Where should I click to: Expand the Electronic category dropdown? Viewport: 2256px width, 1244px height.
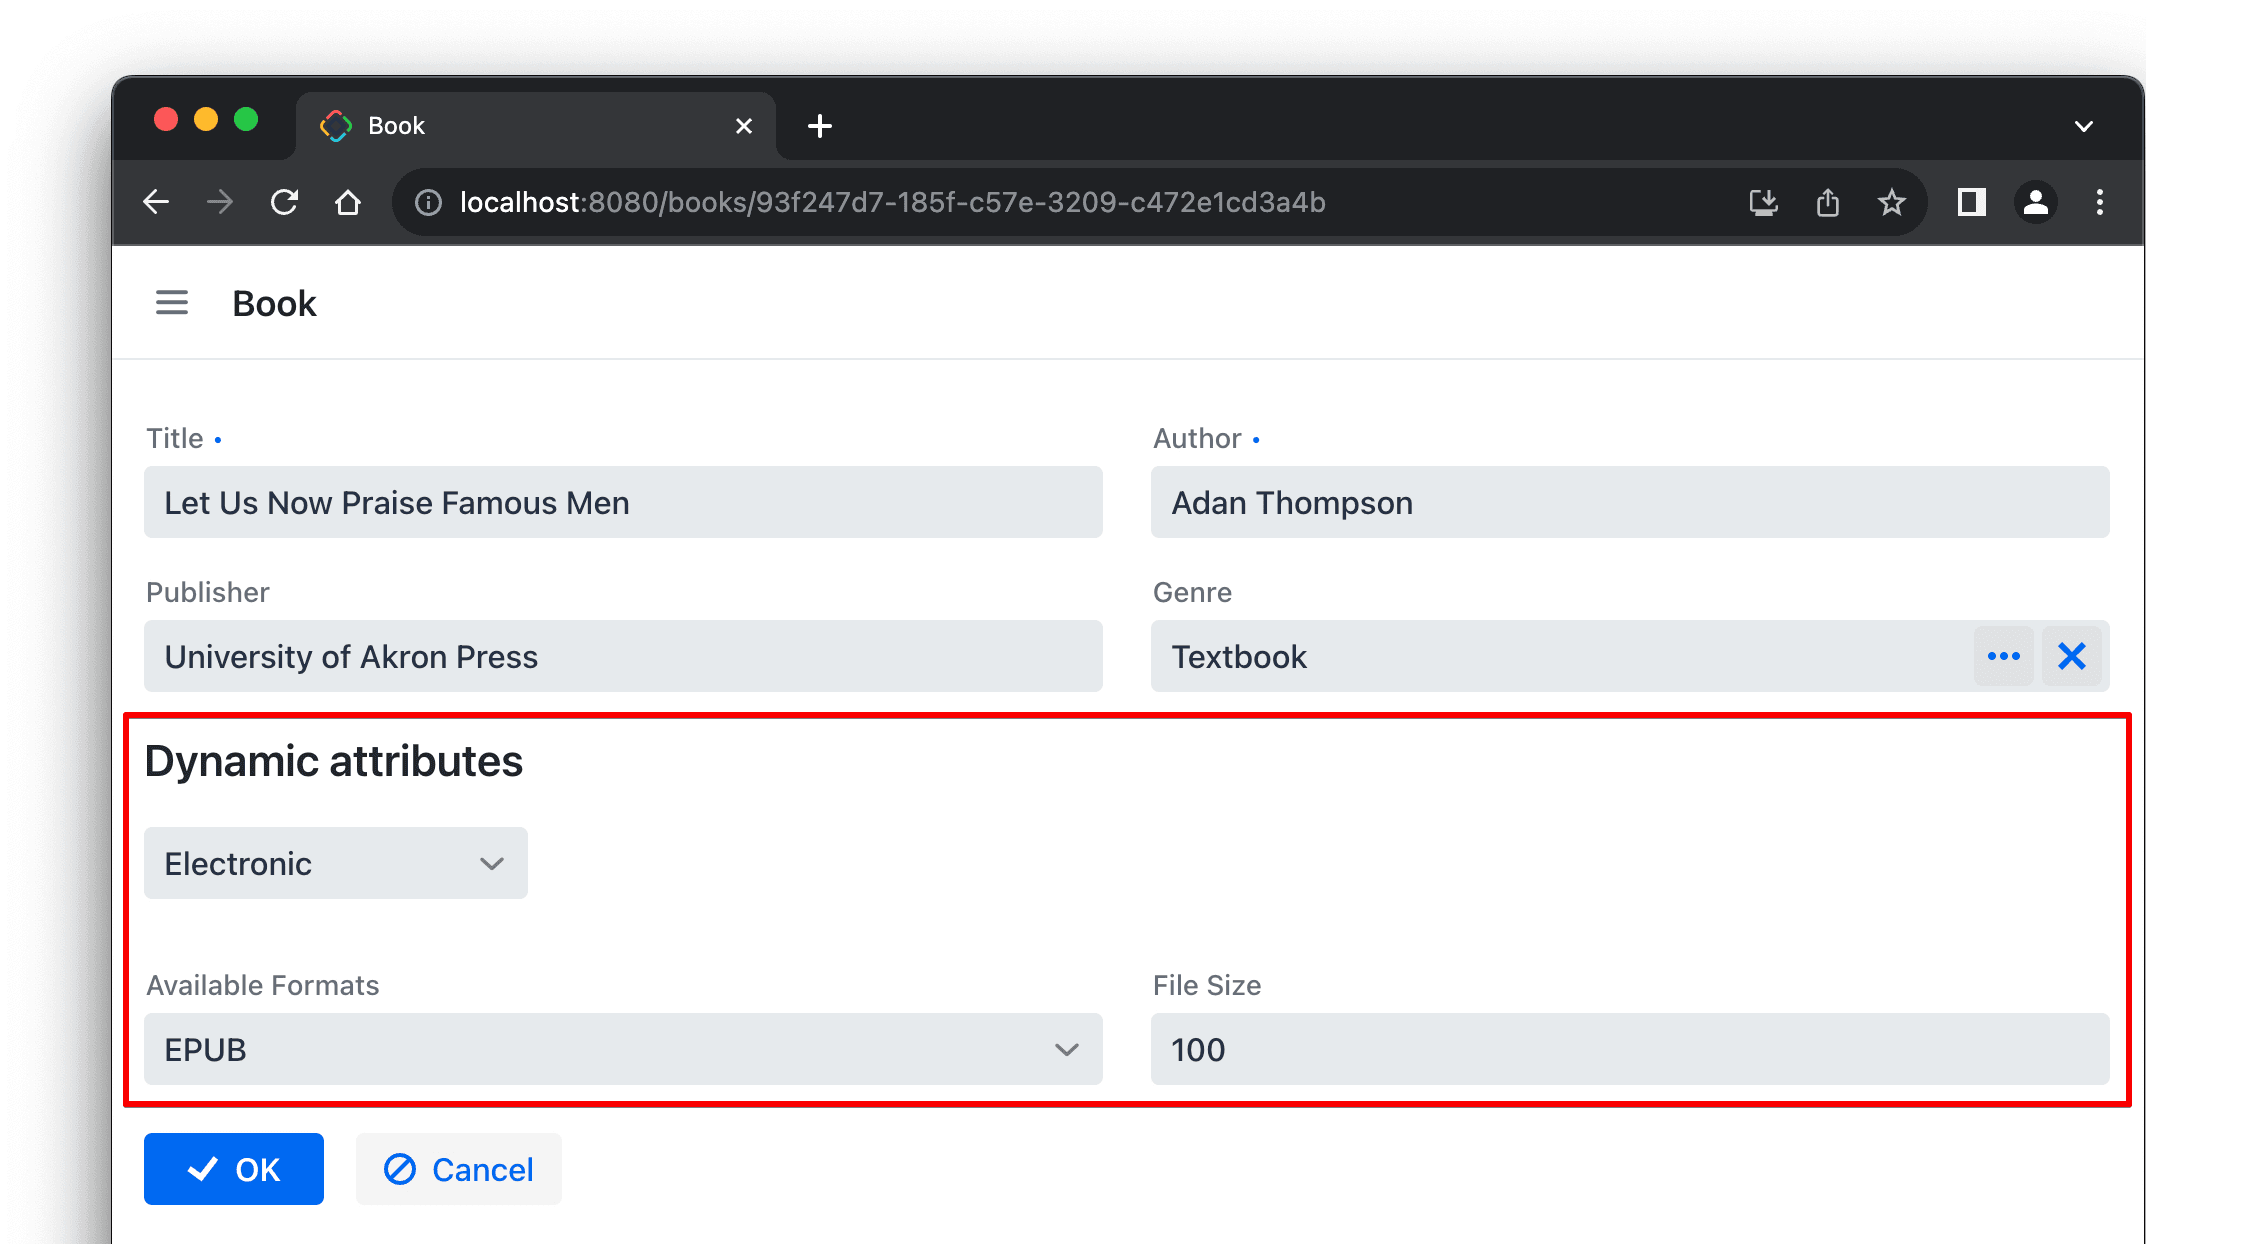coord(336,863)
